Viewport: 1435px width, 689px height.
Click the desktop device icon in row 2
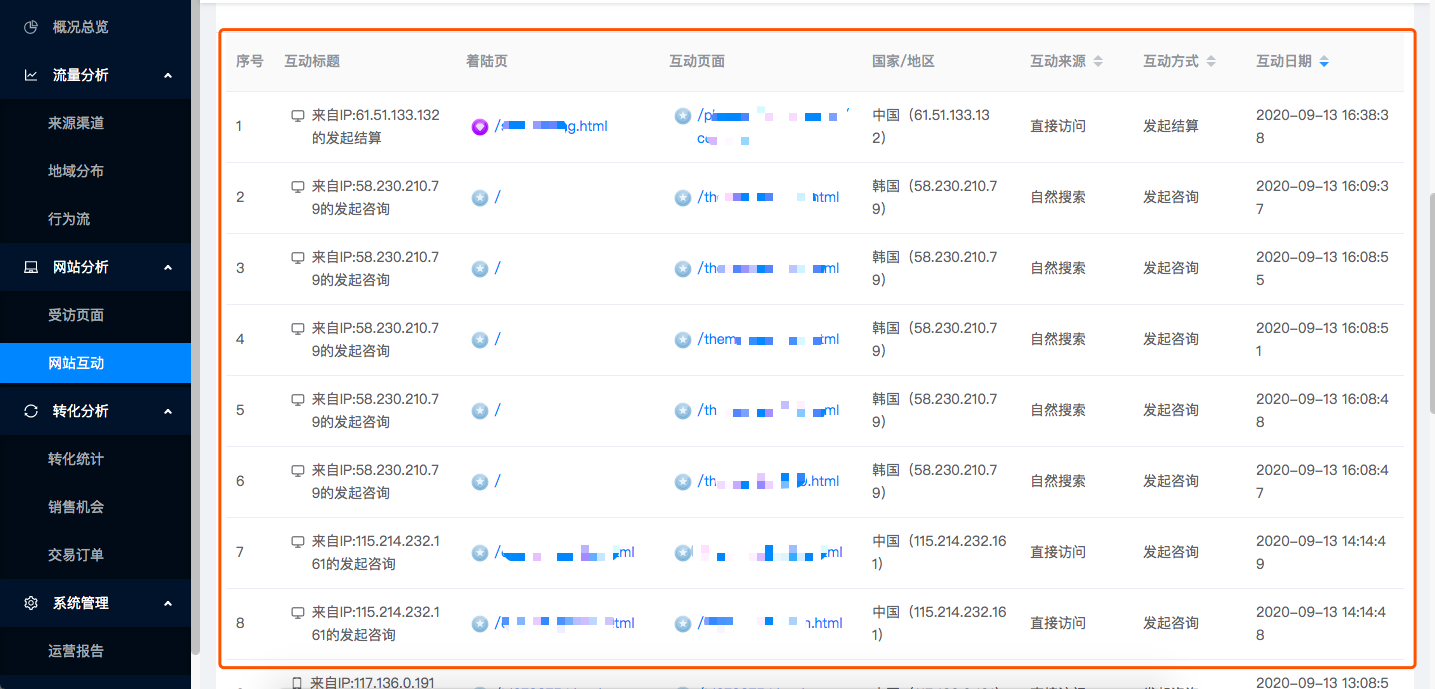click(297, 187)
